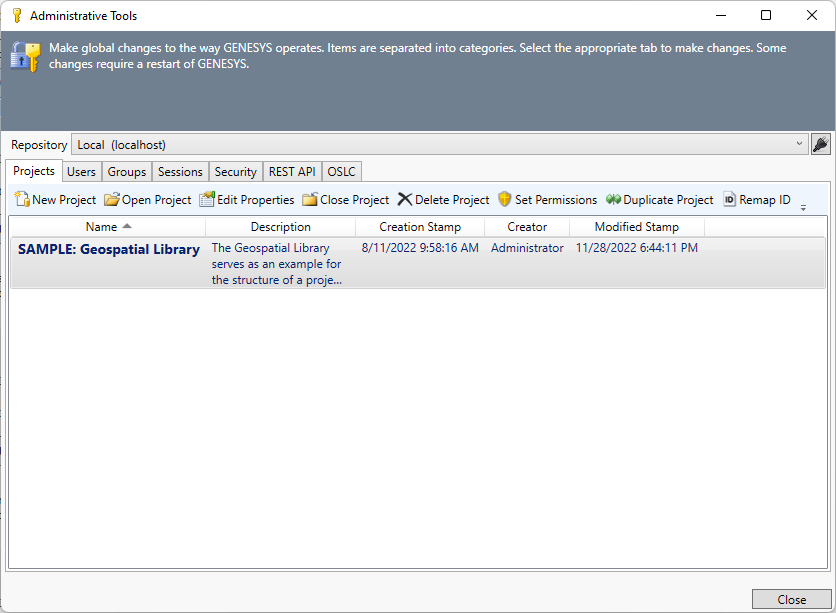Click the Close Project toolbar icon
836x613 pixels.
click(x=310, y=200)
